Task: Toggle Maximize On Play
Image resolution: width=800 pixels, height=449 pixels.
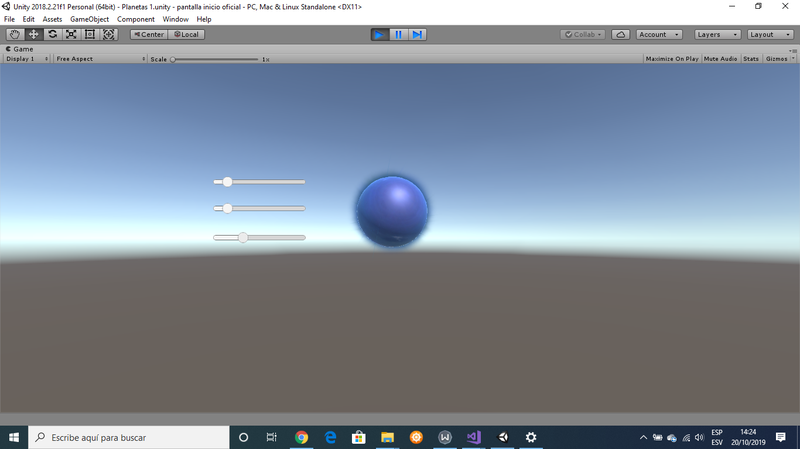Action: coord(672,59)
